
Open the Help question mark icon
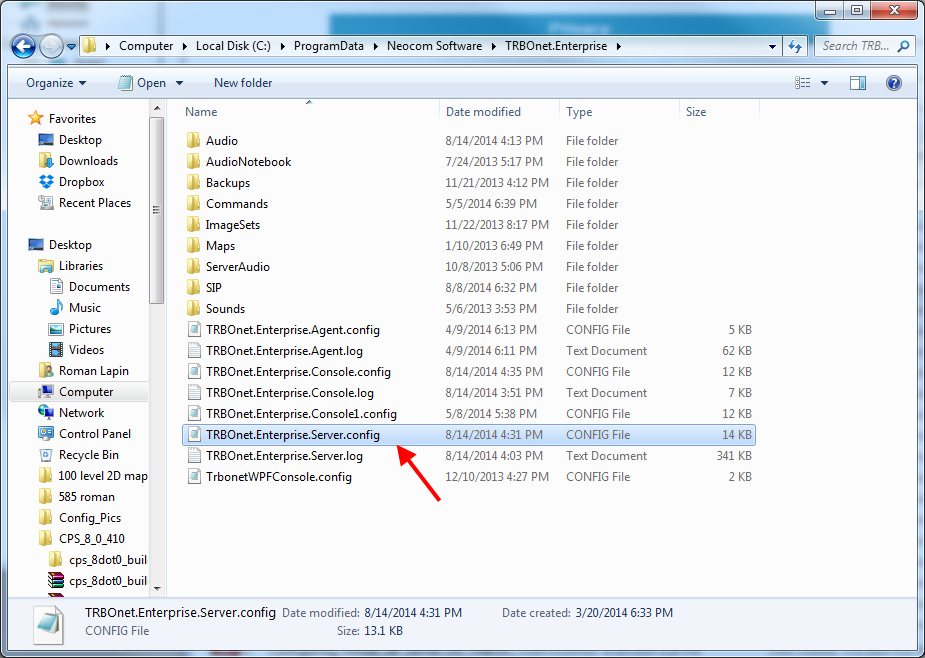(894, 83)
